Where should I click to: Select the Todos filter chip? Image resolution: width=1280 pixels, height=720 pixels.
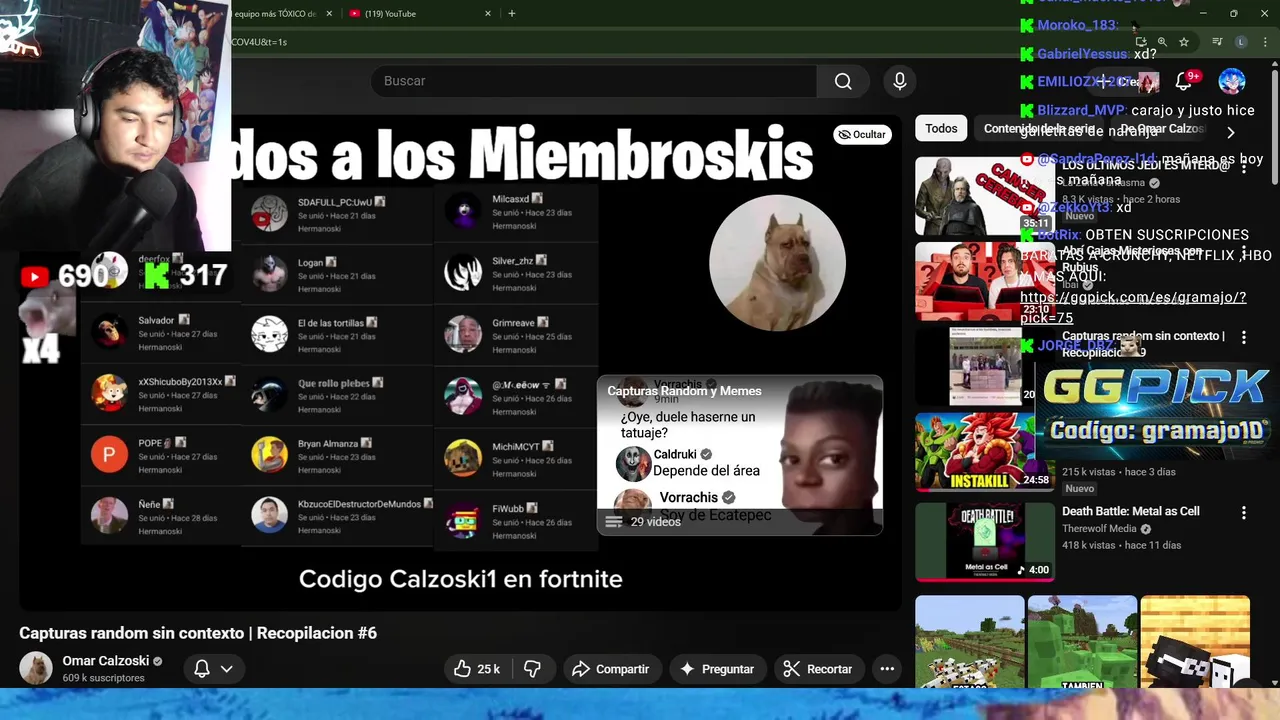click(x=941, y=128)
